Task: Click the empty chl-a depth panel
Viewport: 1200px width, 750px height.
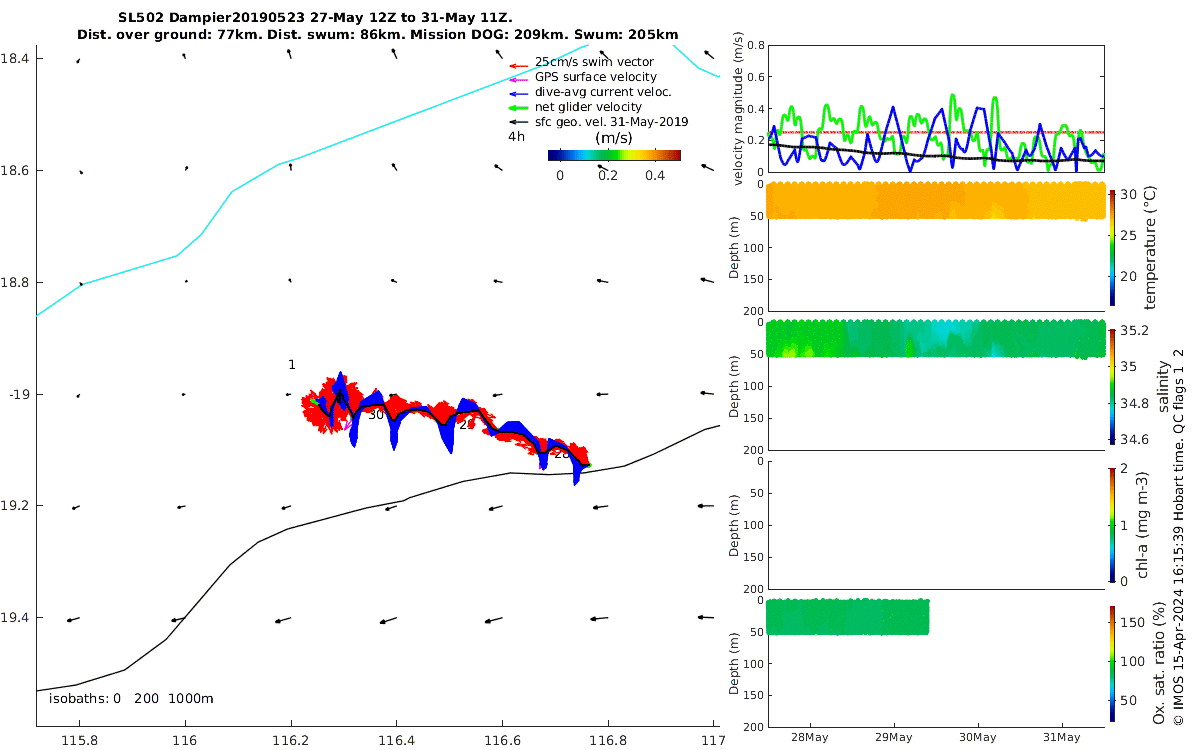Action: click(x=935, y=524)
